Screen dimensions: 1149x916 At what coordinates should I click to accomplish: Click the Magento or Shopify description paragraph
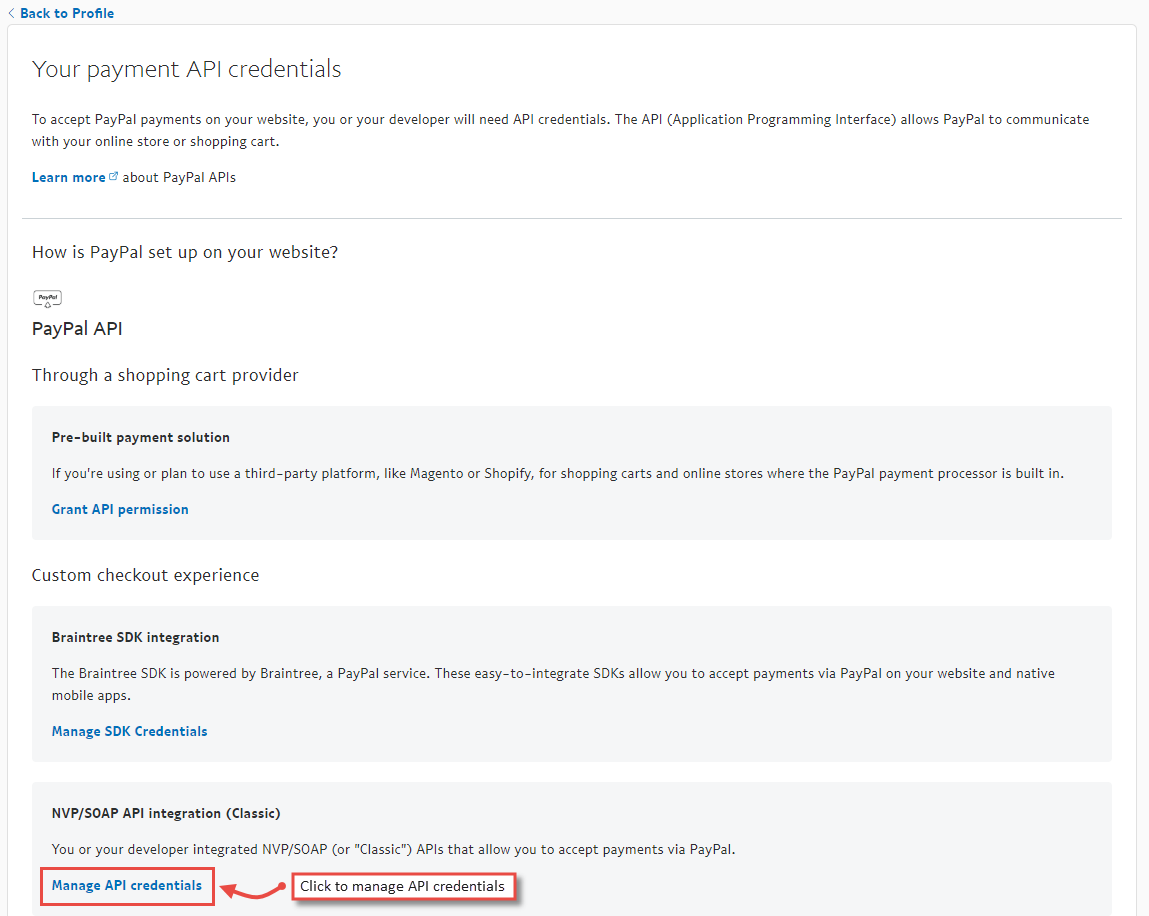point(558,473)
